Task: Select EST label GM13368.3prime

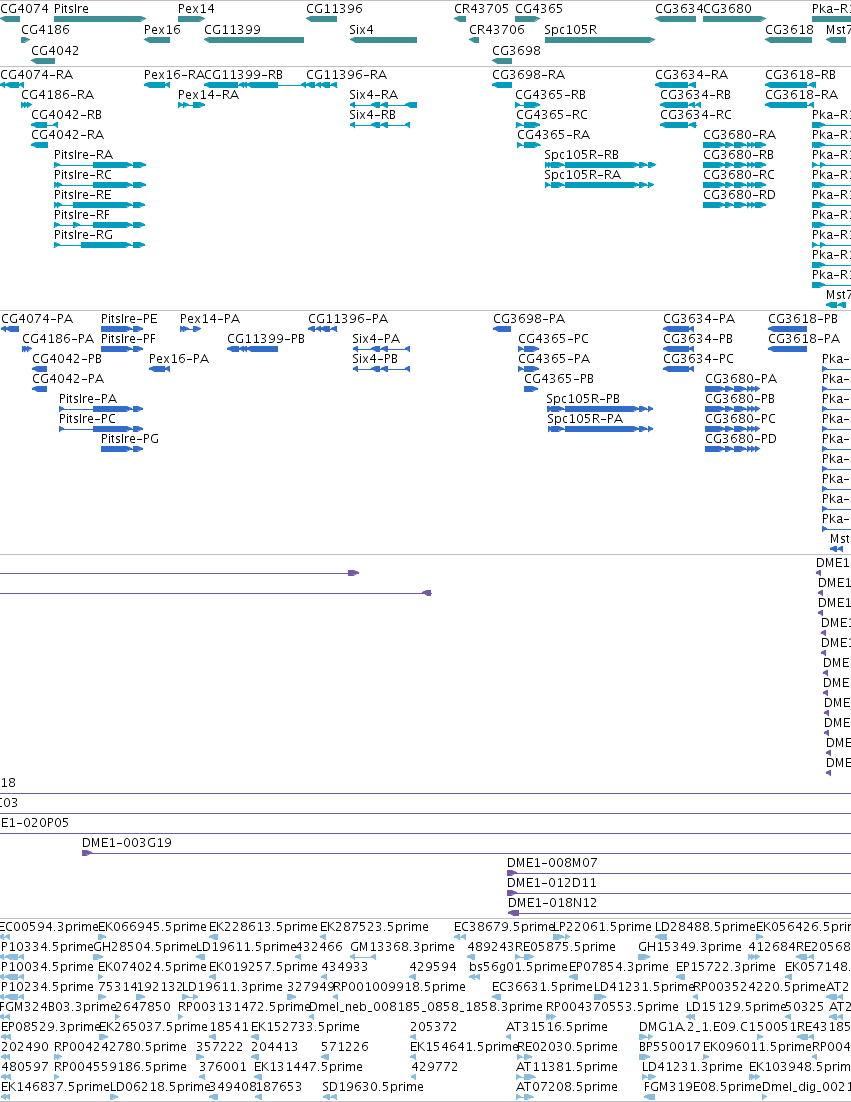Action: click(402, 947)
